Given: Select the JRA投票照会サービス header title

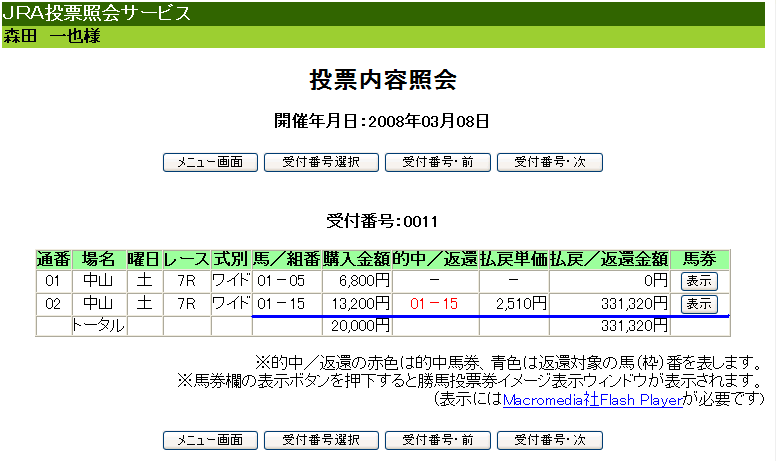Looking at the screenshot, I should tap(97, 13).
